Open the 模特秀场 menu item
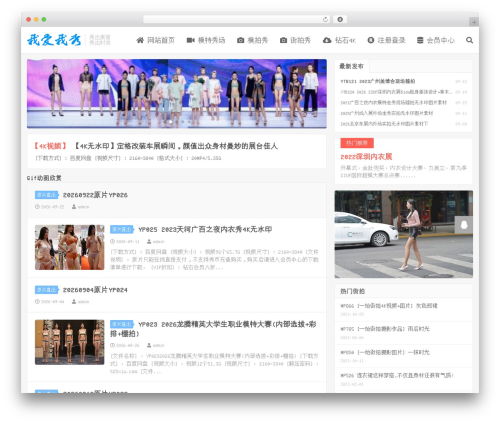This screenshot has height=423, width=500. click(x=206, y=40)
